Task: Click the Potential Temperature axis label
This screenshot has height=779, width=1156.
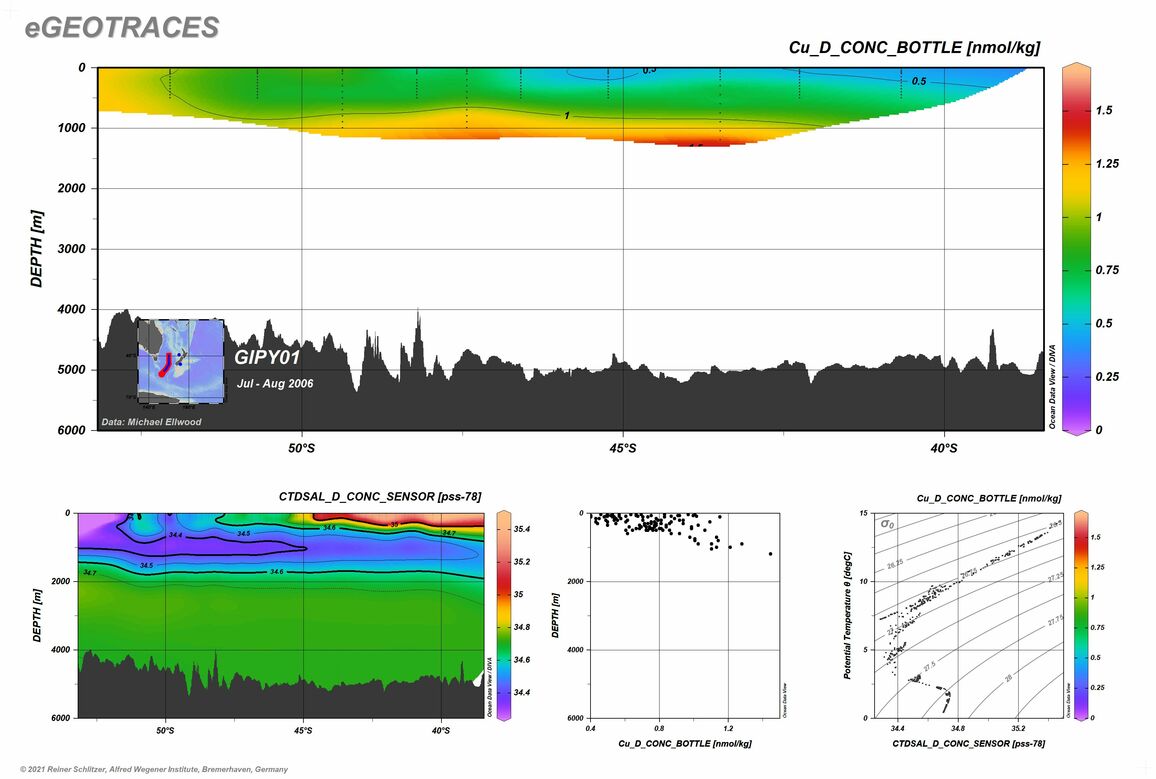Action: point(846,615)
